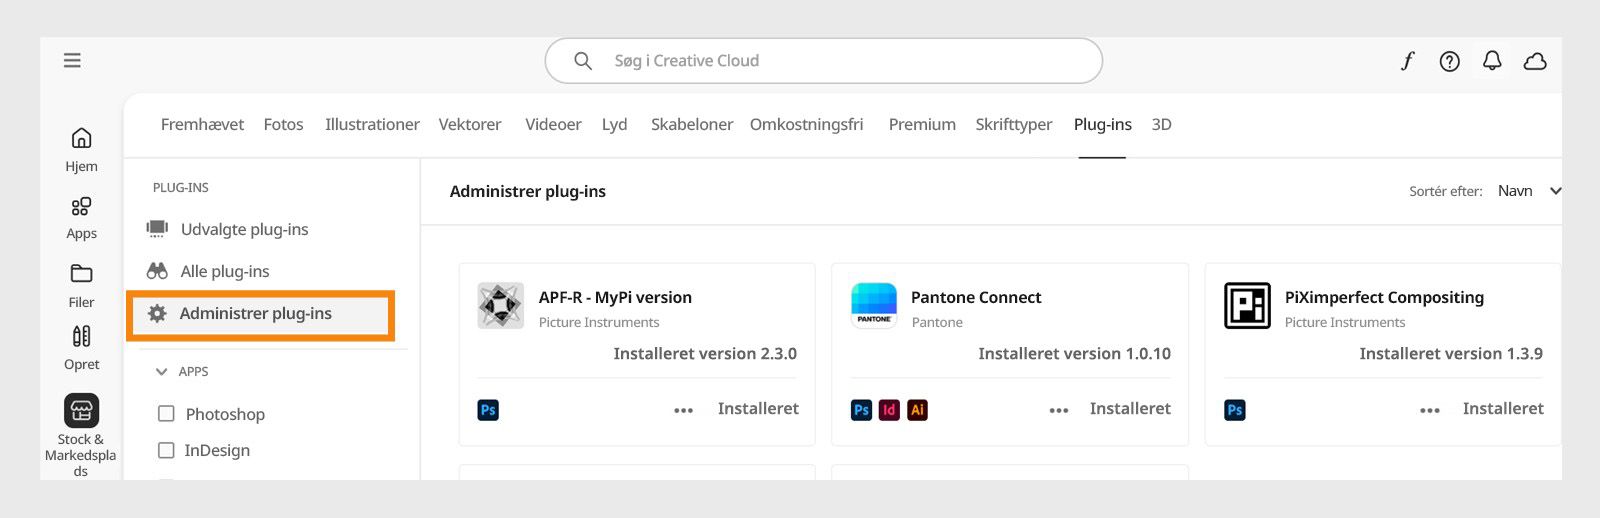Click Photoshop icon on PiXimperfect card
1600x518 pixels.
pyautogui.click(x=1235, y=410)
